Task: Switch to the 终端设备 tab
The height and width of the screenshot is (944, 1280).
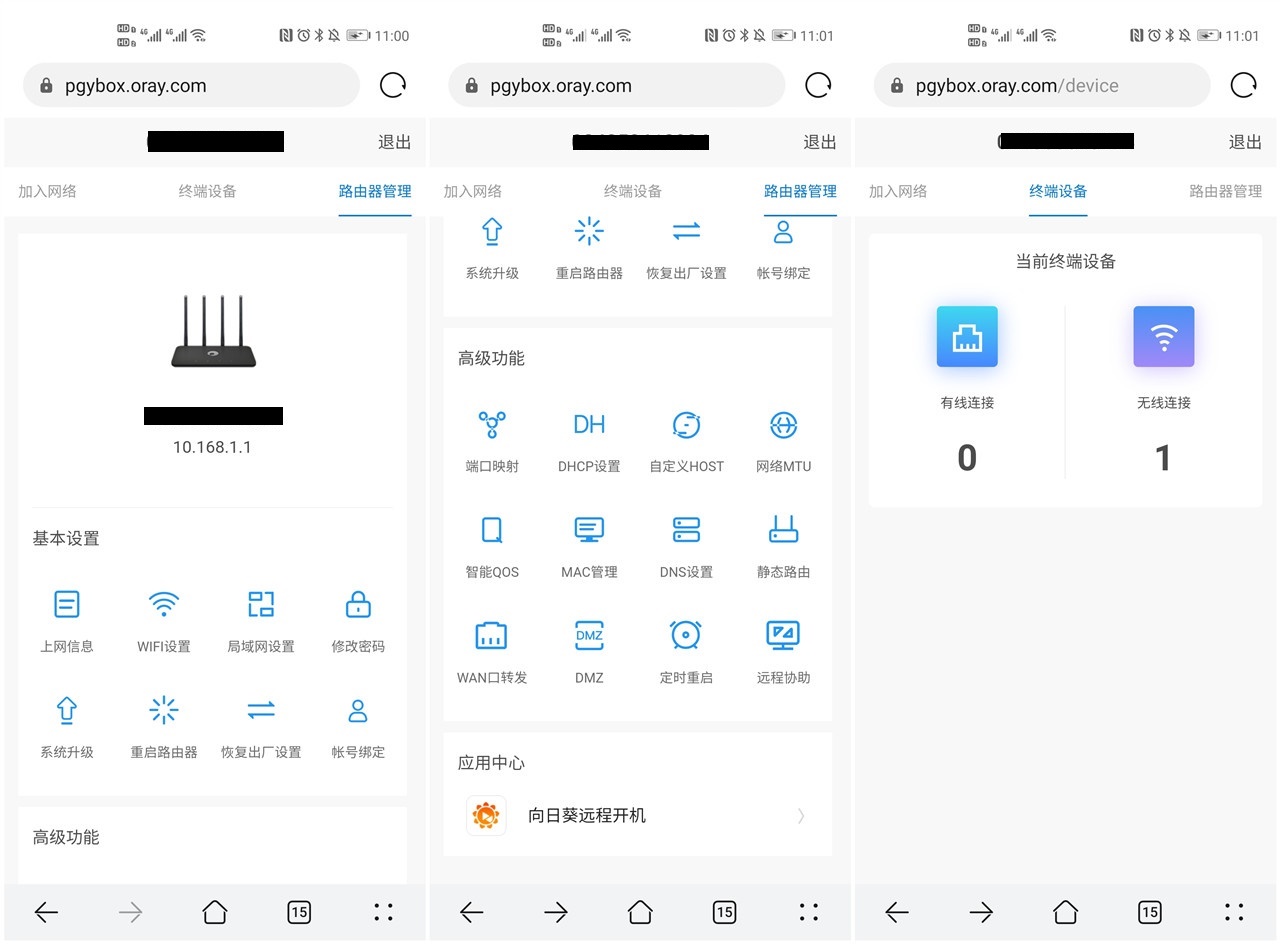Action: pyautogui.click(x=1057, y=190)
